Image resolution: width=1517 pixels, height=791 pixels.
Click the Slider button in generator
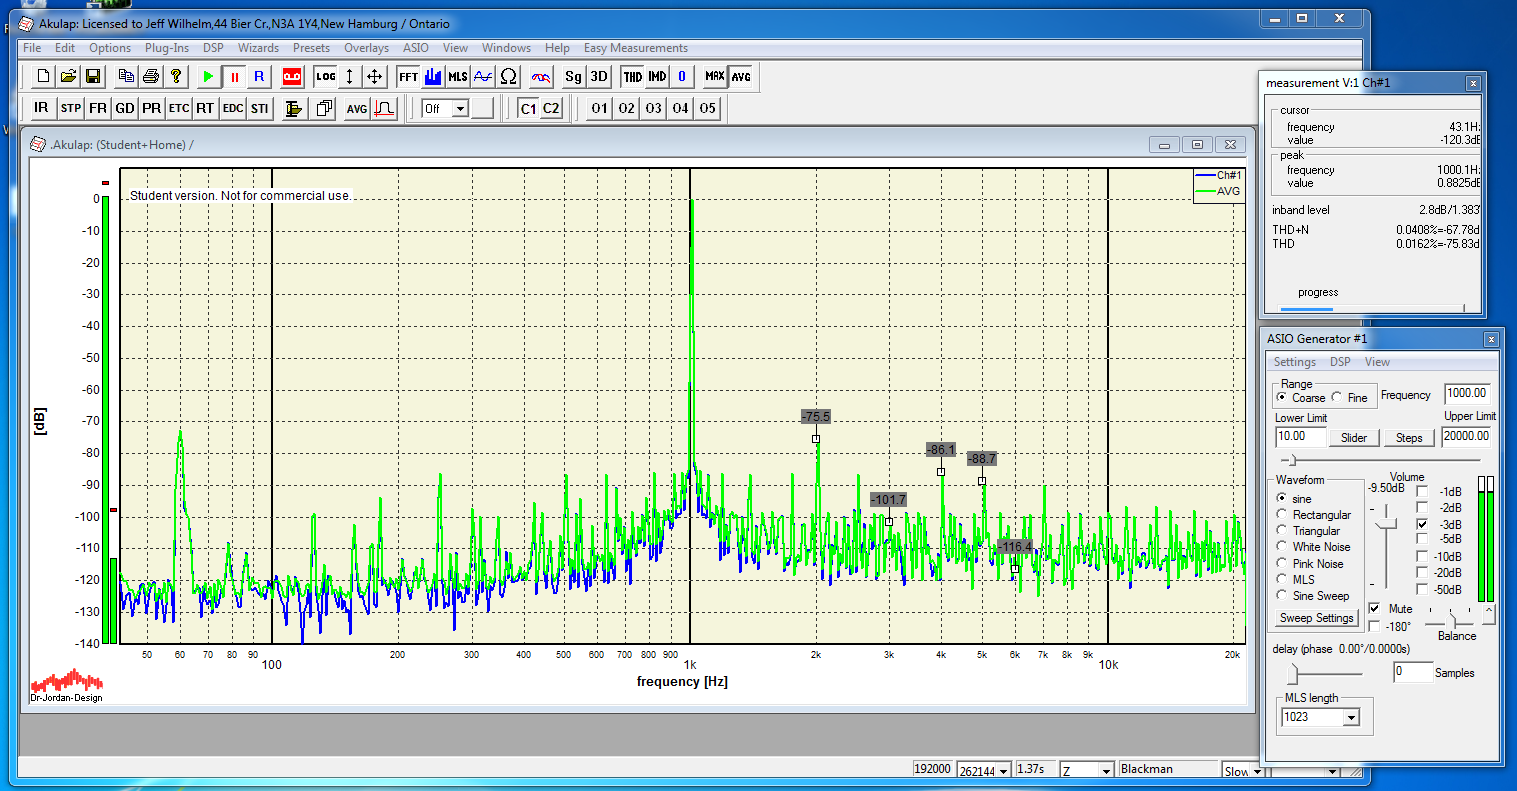coord(1354,438)
